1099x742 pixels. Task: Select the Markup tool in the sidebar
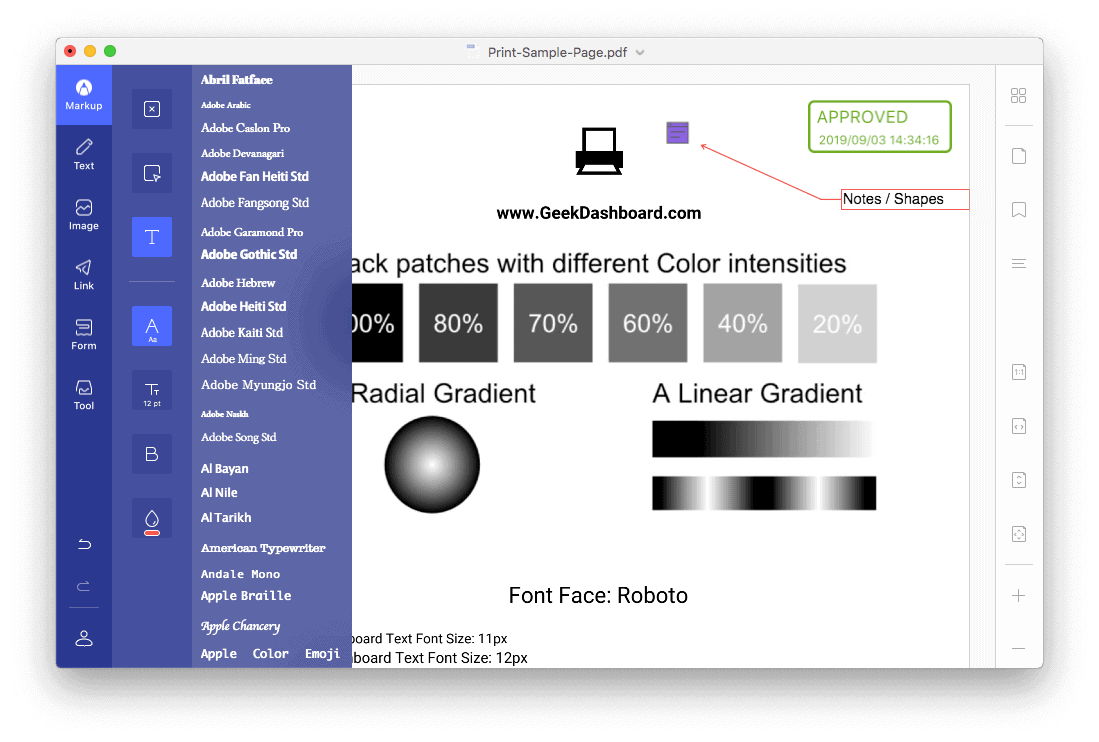84,94
